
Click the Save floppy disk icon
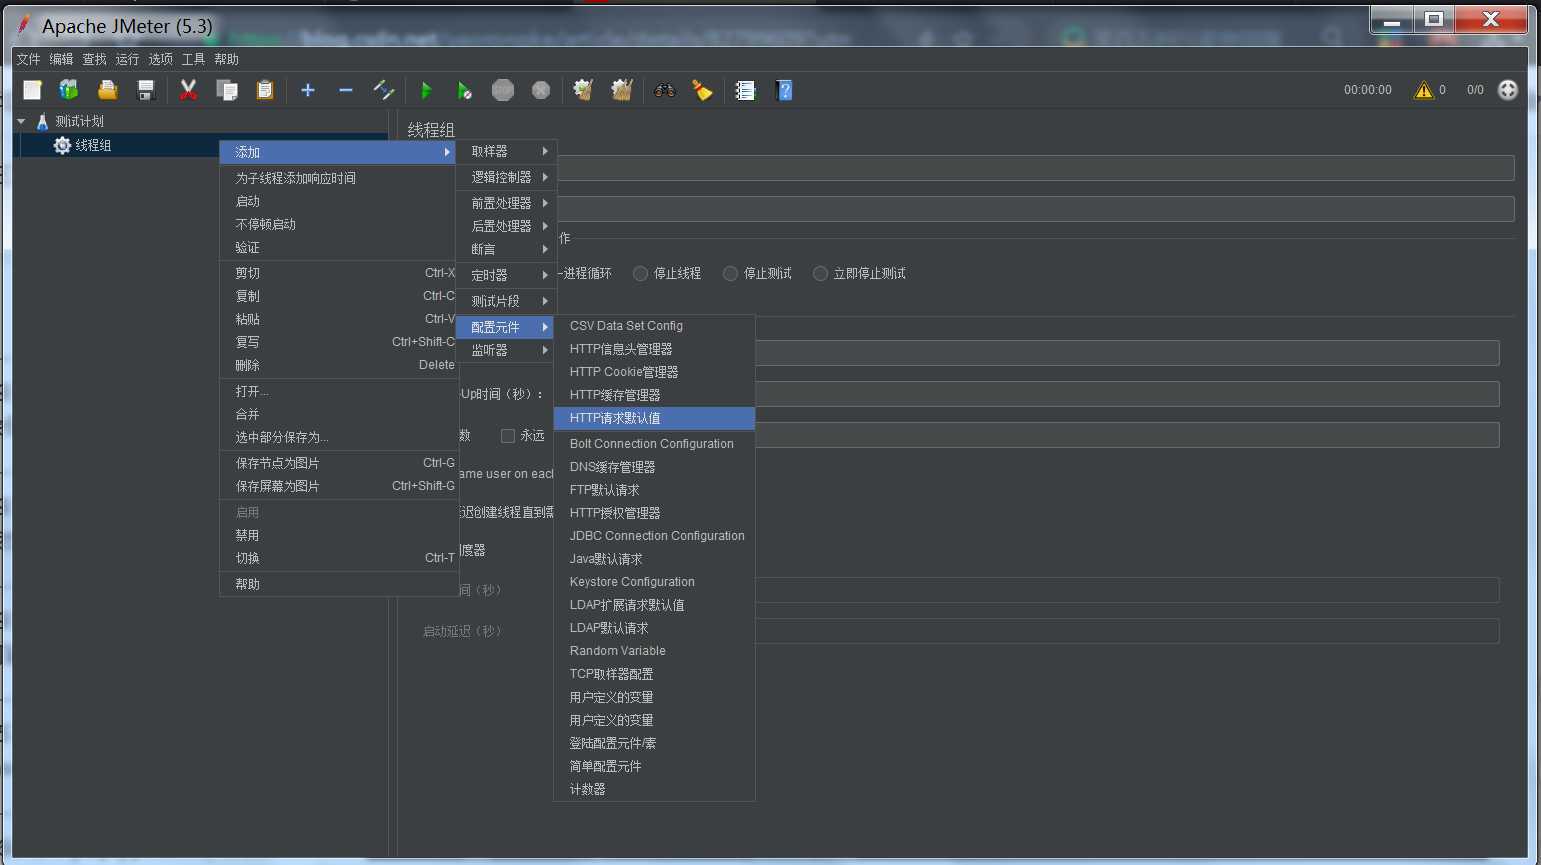pos(146,90)
